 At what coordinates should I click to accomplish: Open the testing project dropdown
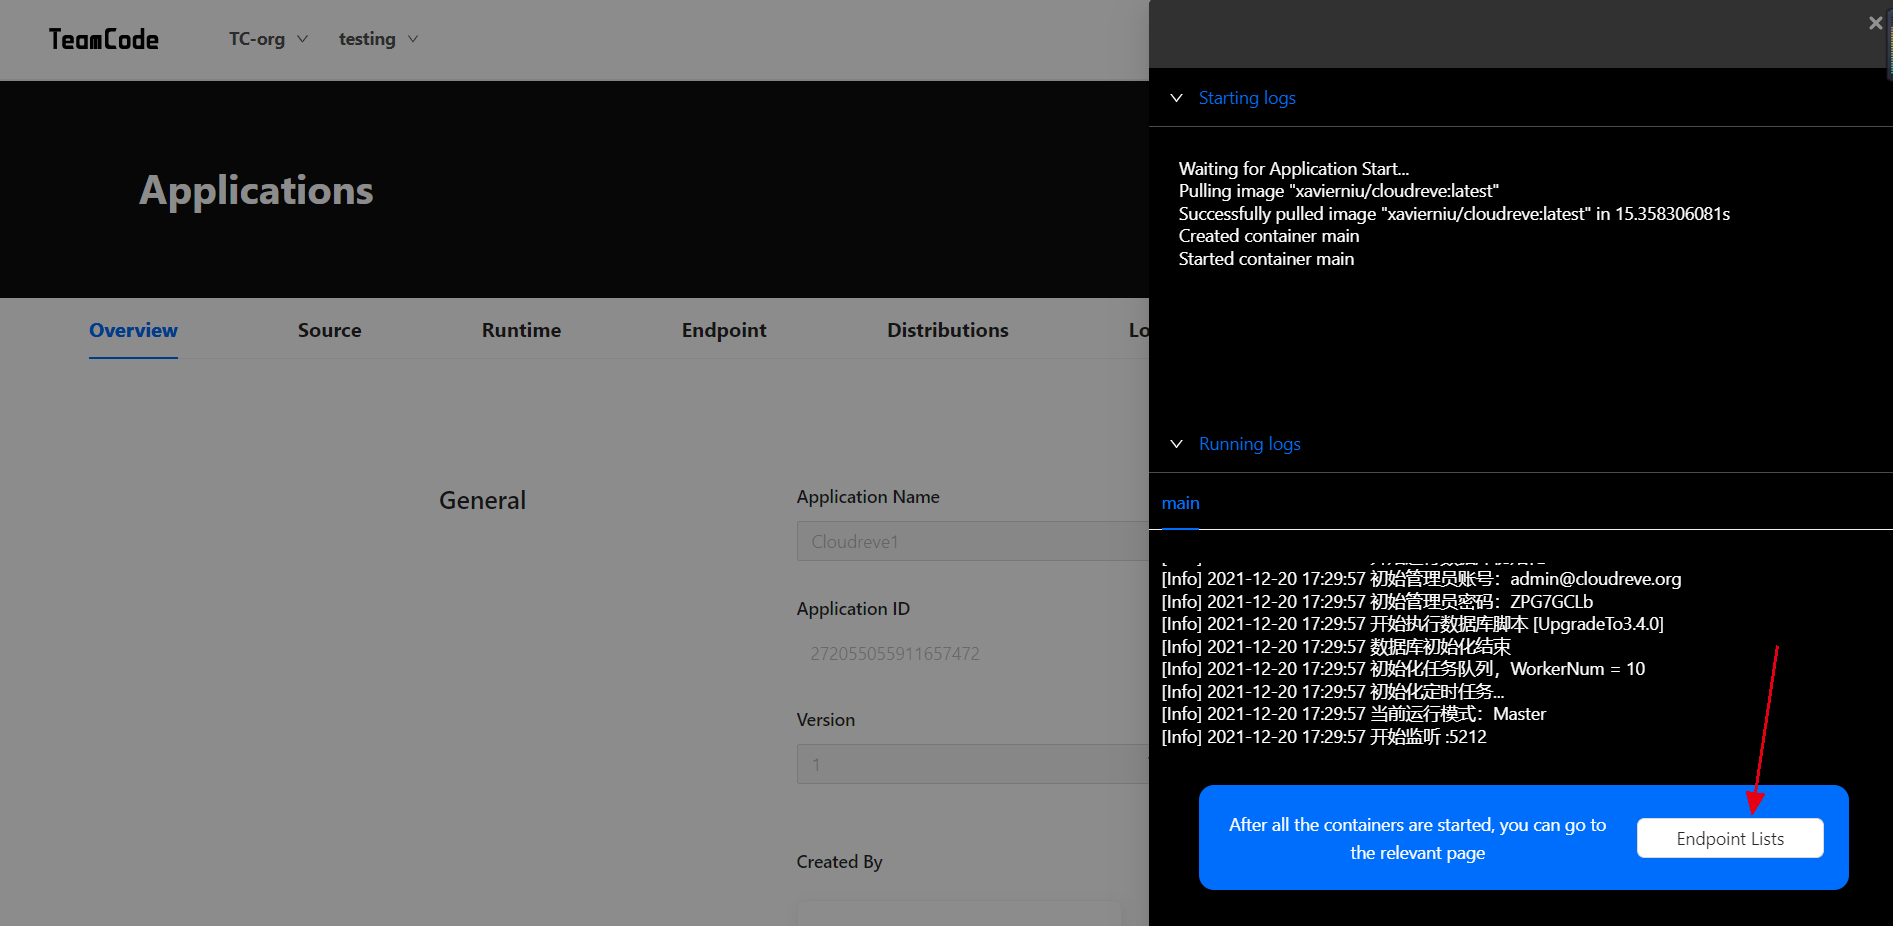[377, 39]
